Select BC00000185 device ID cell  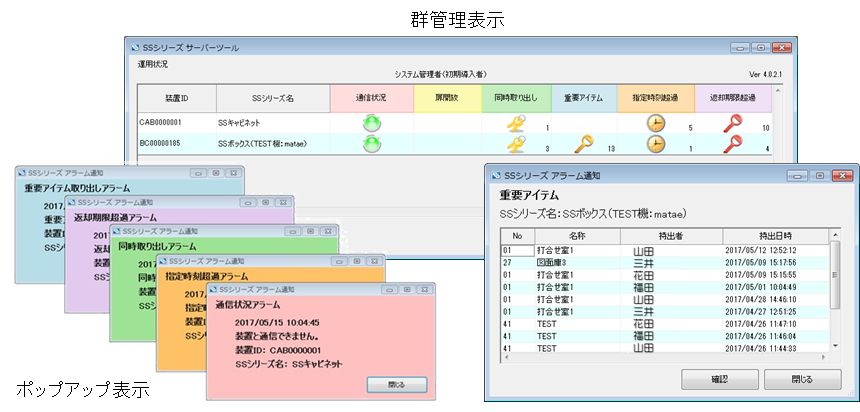pos(177,144)
